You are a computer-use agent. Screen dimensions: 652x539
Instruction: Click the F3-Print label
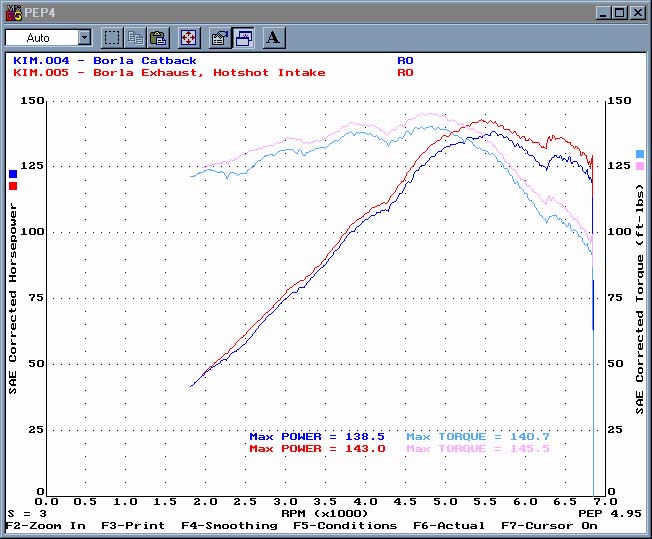[133, 526]
